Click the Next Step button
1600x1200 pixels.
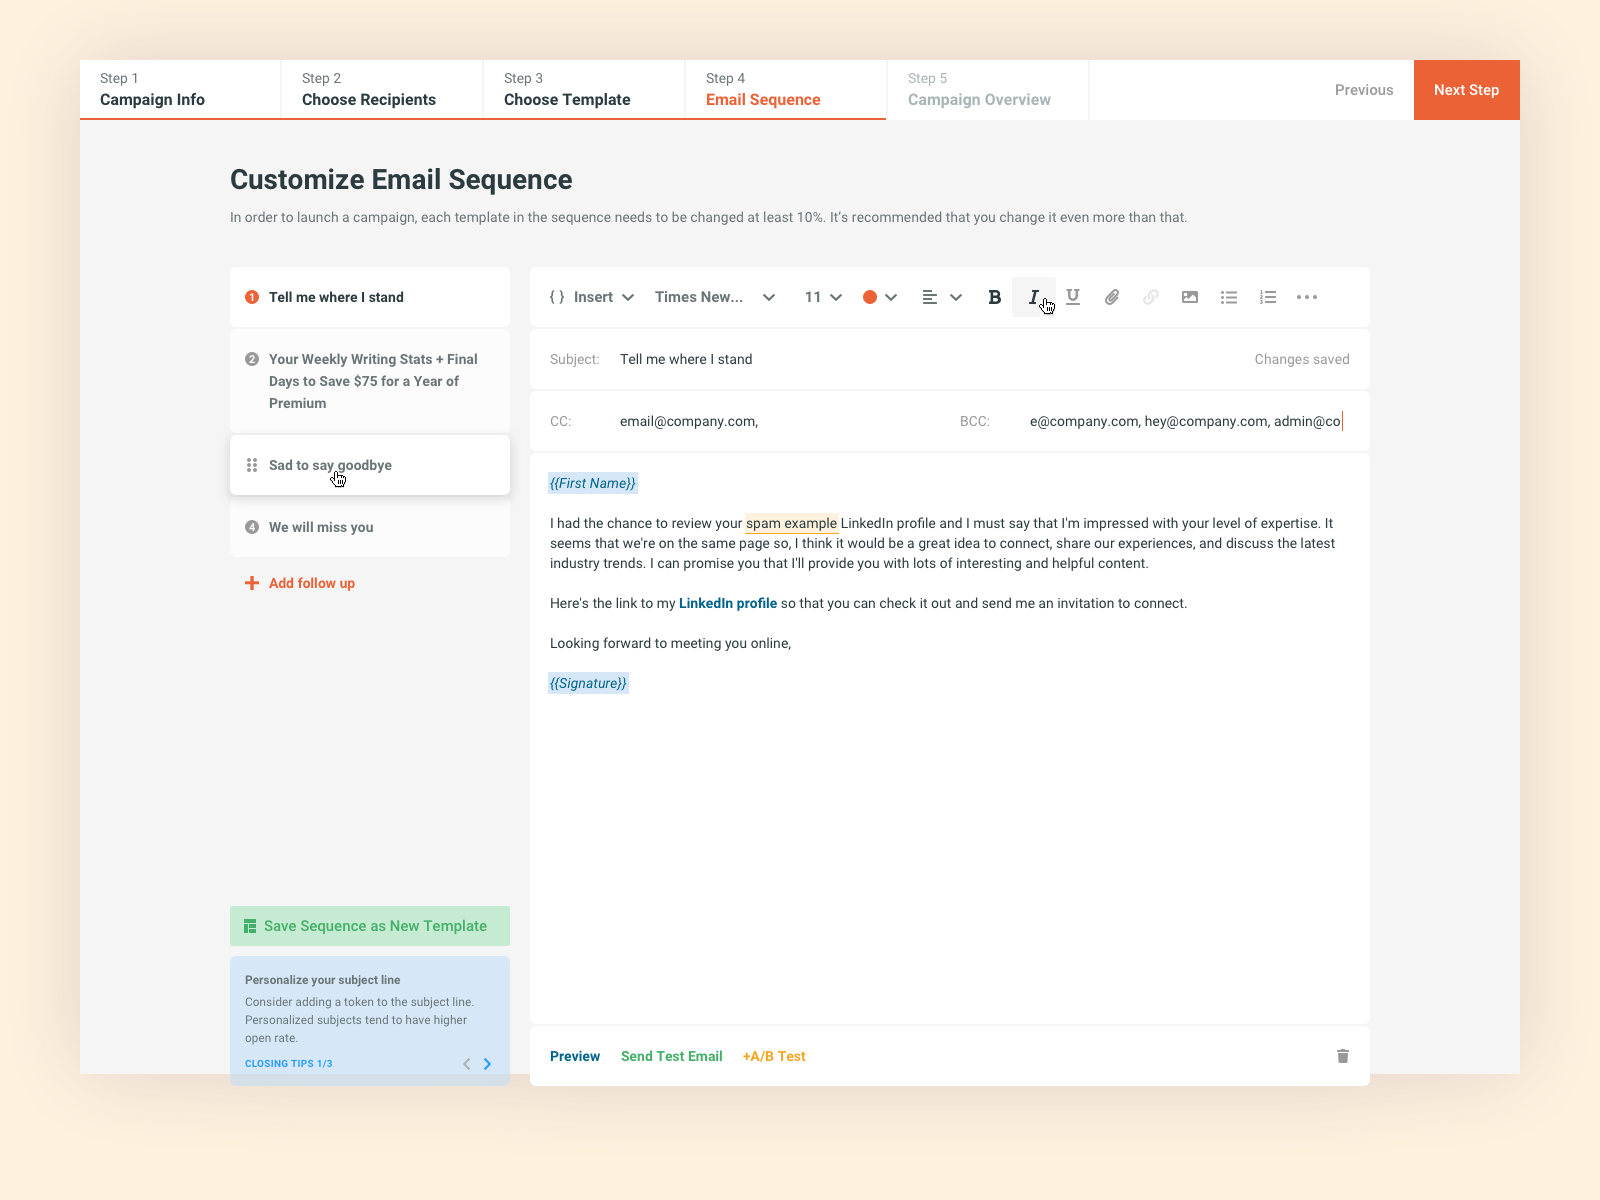(1466, 90)
